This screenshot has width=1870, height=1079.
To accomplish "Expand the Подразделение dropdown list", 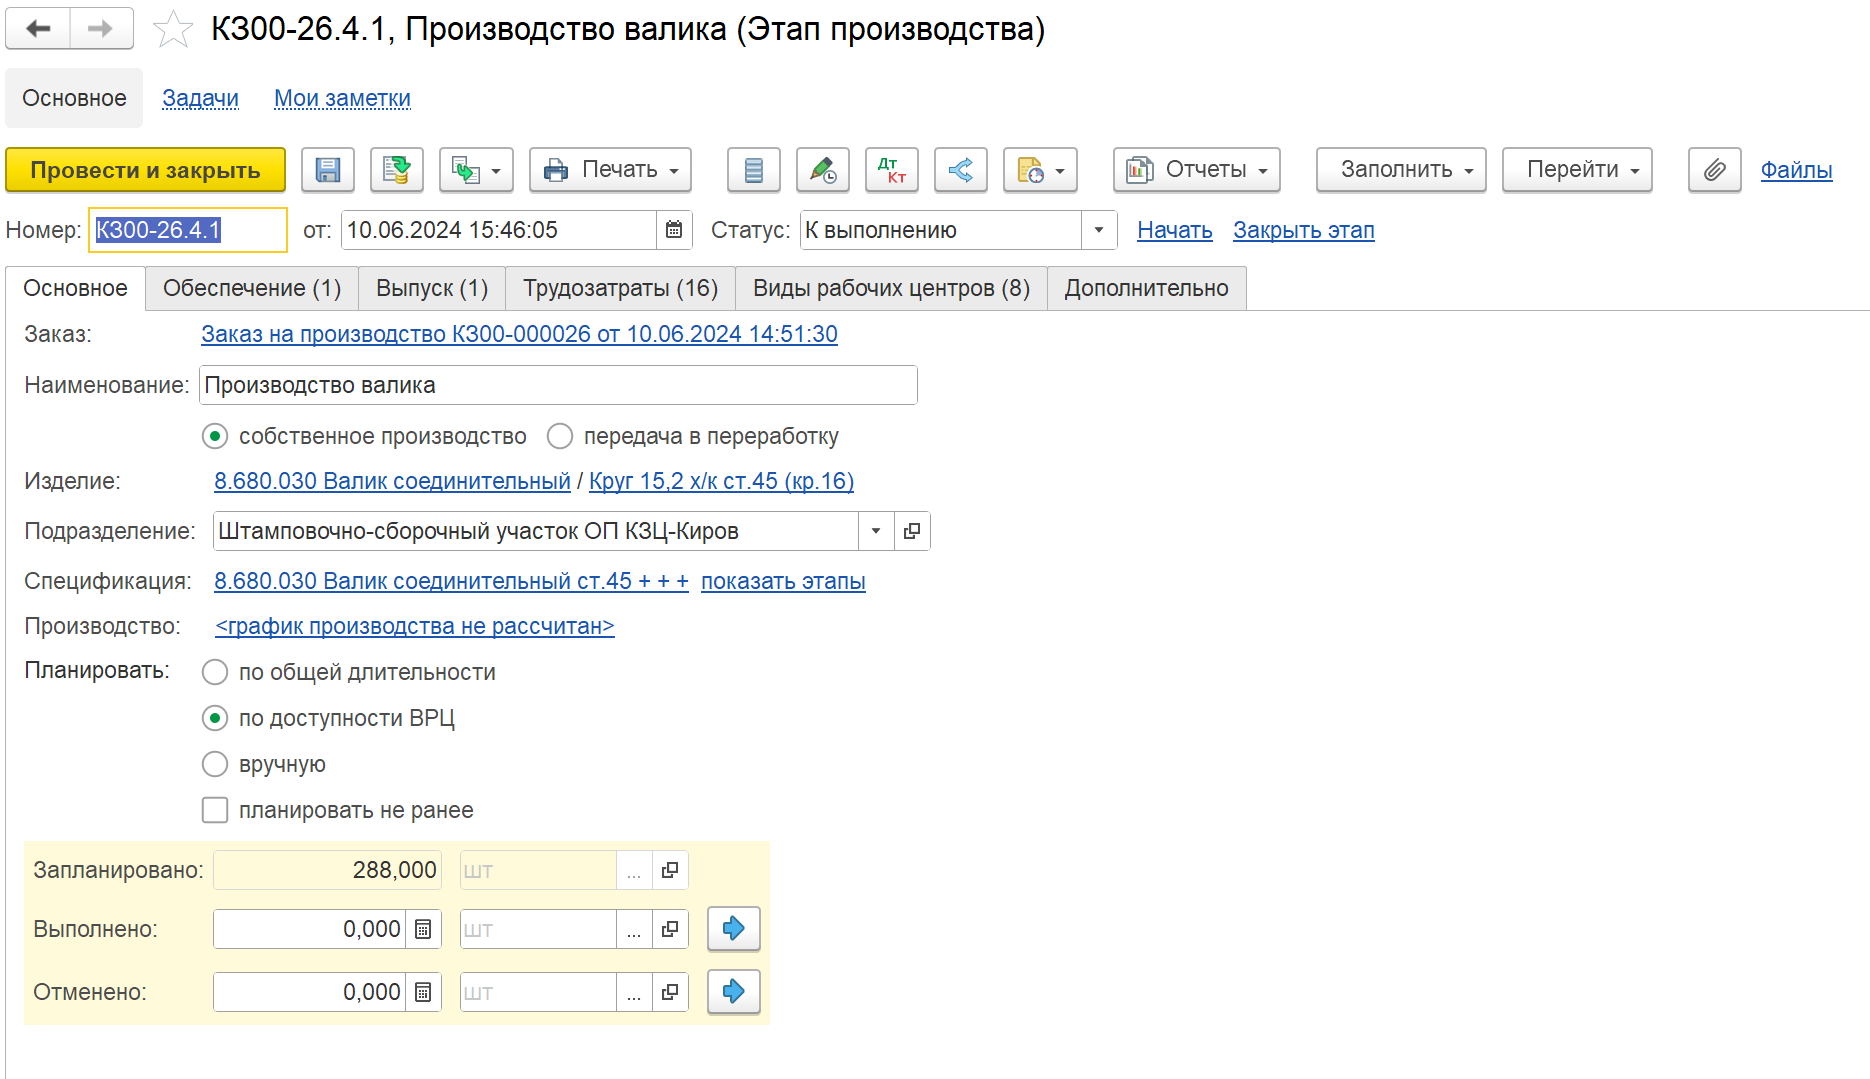I will 876,531.
